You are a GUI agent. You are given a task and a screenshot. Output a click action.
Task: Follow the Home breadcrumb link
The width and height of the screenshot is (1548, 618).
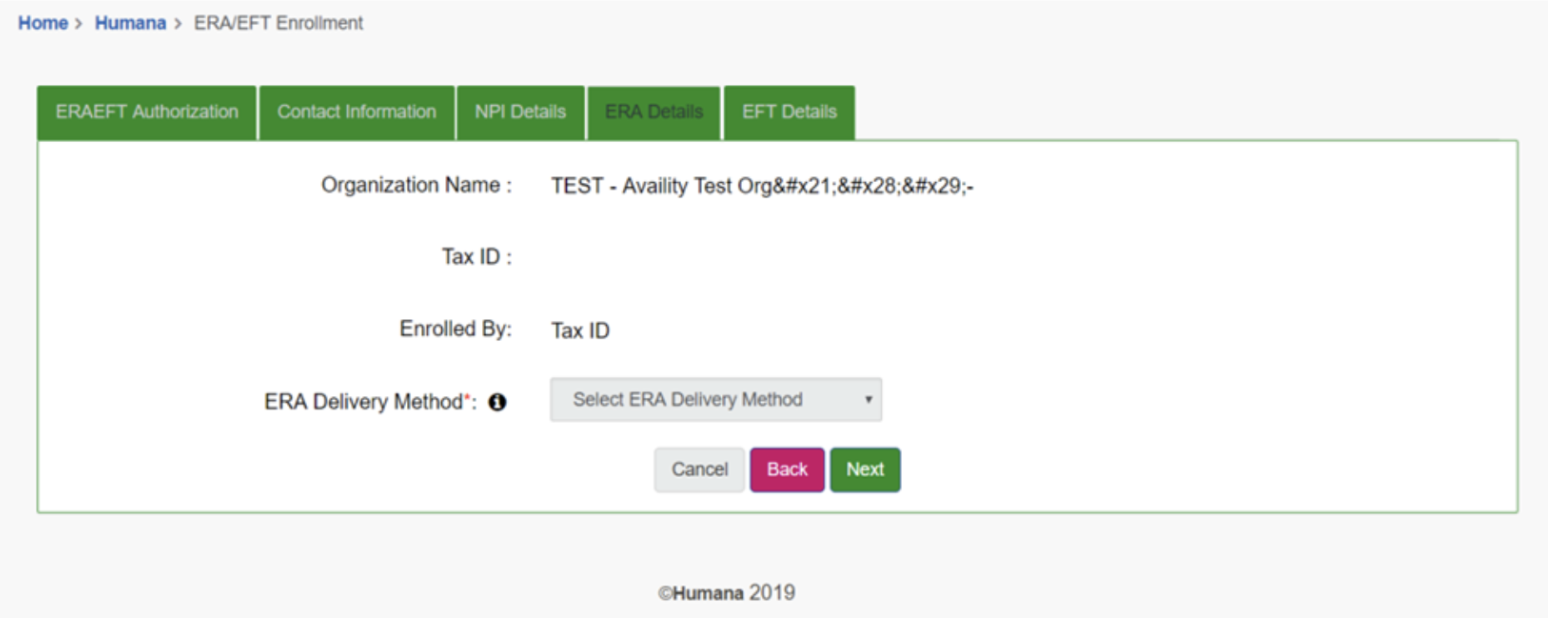43,23
